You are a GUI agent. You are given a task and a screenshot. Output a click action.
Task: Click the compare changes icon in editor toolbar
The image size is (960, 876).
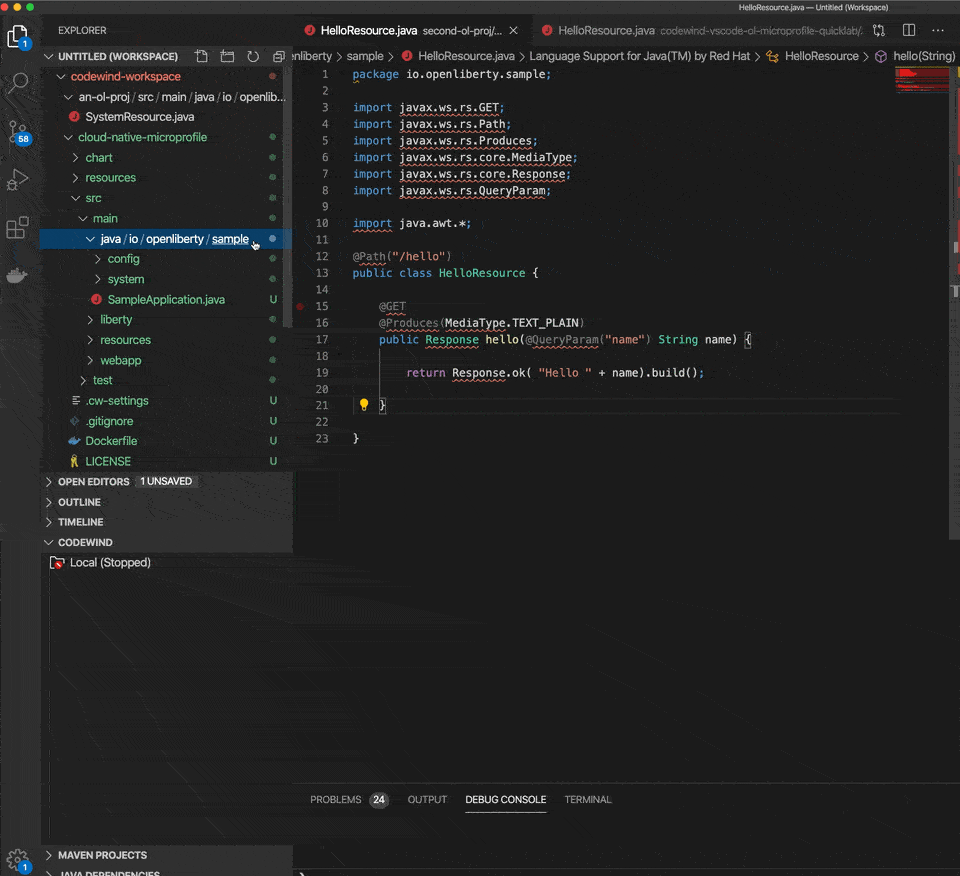[879, 31]
